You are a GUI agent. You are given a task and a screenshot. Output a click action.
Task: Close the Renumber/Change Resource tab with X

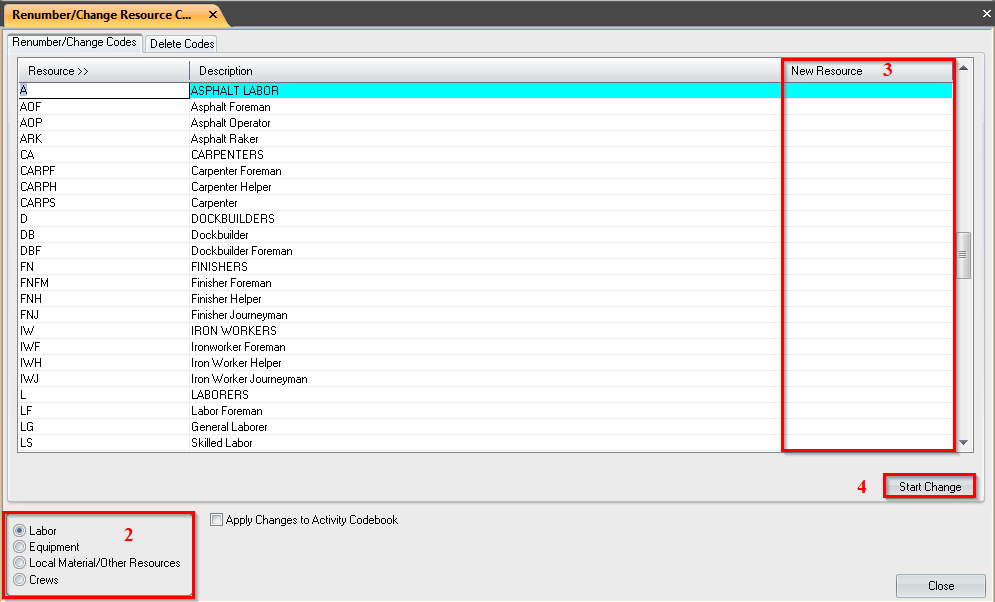(213, 14)
